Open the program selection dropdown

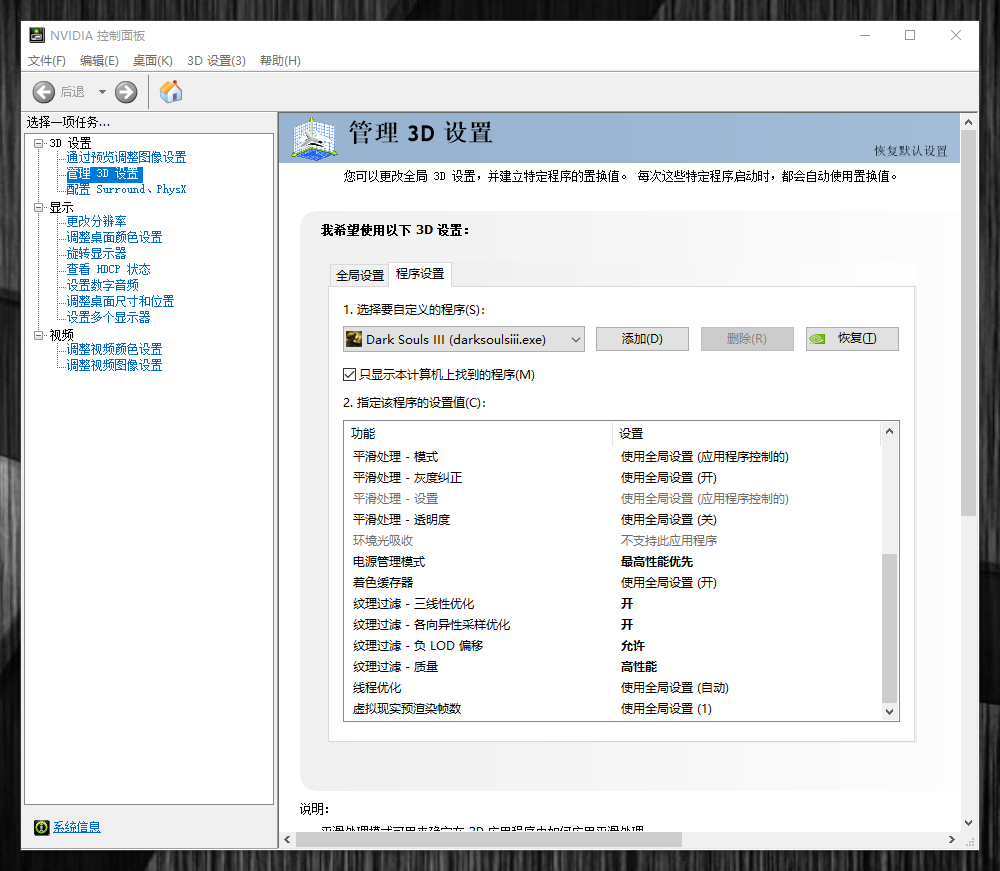(464, 339)
